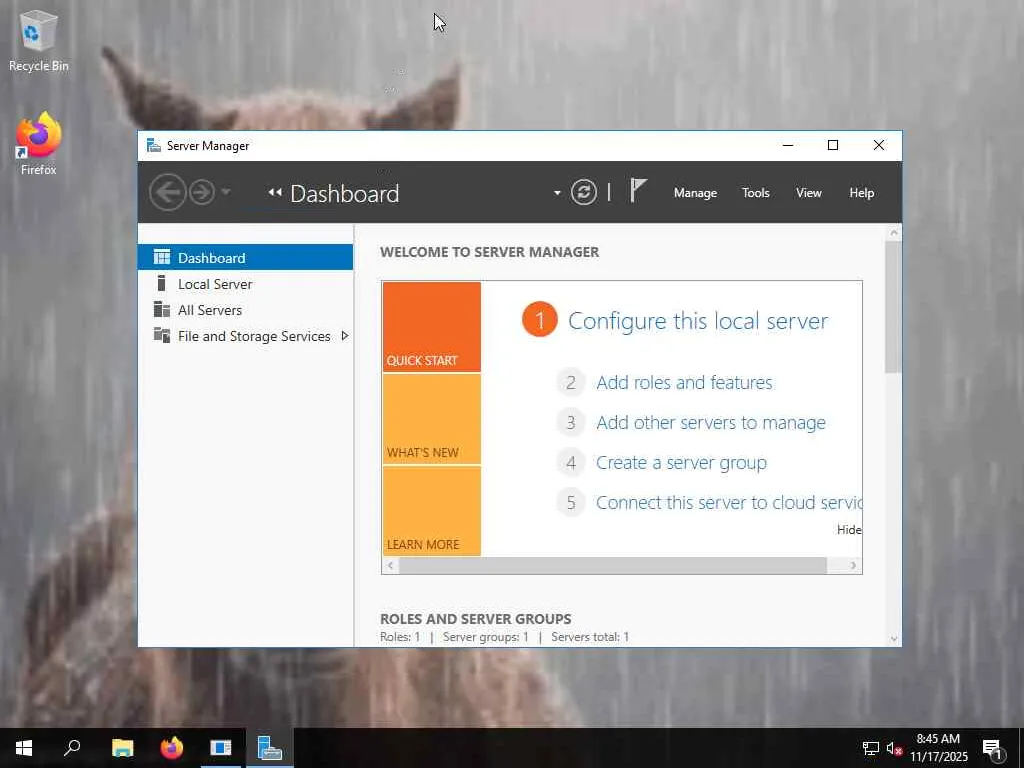Click Create a server group link
Viewport: 1024px width, 768px height.
pyautogui.click(x=681, y=462)
